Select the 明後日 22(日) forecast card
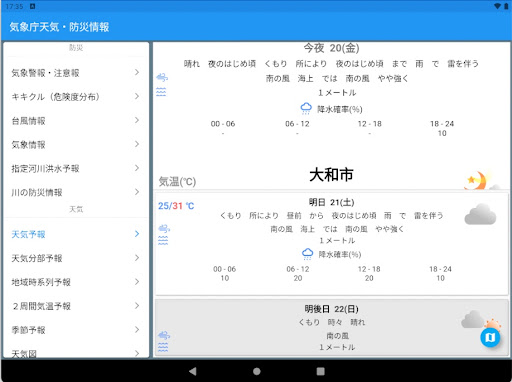Image resolution: width=512 pixels, height=382 pixels. [x=332, y=328]
